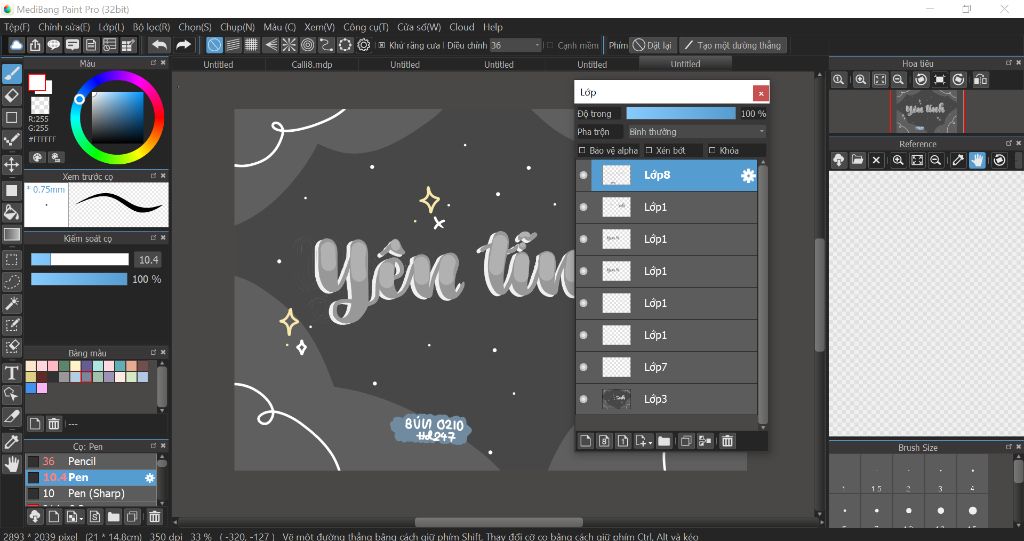Viewport: 1024px width, 541px height.
Task: Click the canvas horizontal scrollbar
Action: [x=498, y=522]
